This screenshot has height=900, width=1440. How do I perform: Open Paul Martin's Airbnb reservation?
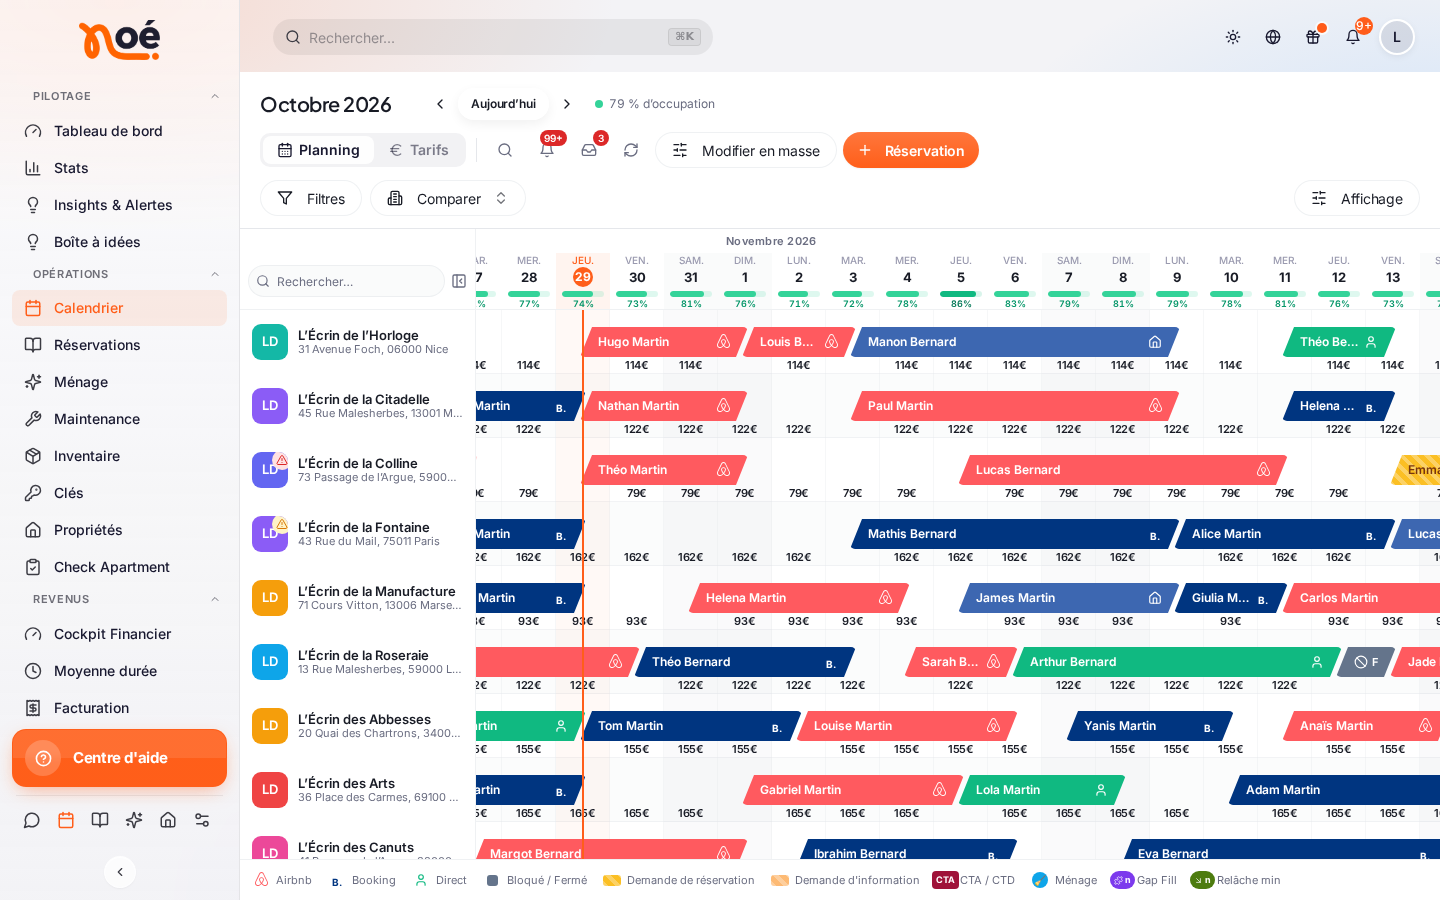[1014, 406]
